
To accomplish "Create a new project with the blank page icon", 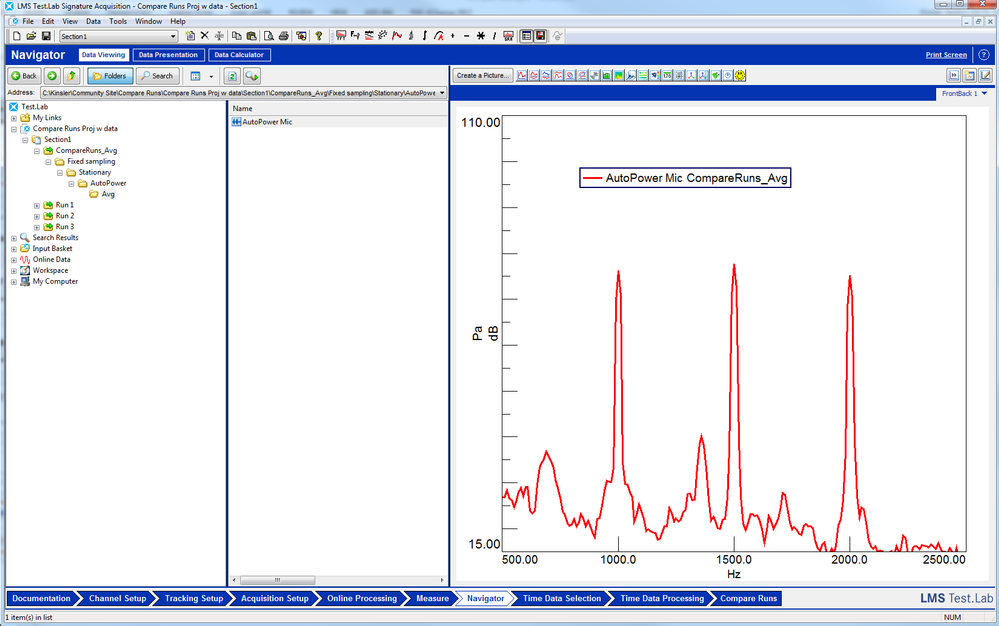I will coord(17,36).
